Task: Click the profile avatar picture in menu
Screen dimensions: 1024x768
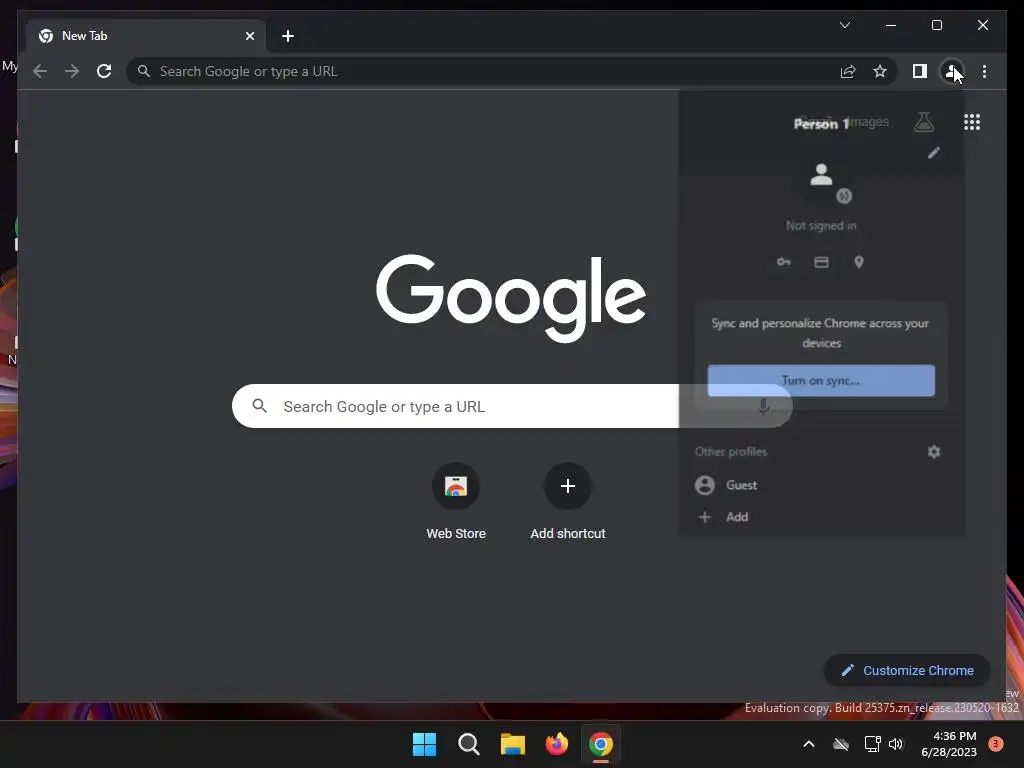Action: coord(821,175)
